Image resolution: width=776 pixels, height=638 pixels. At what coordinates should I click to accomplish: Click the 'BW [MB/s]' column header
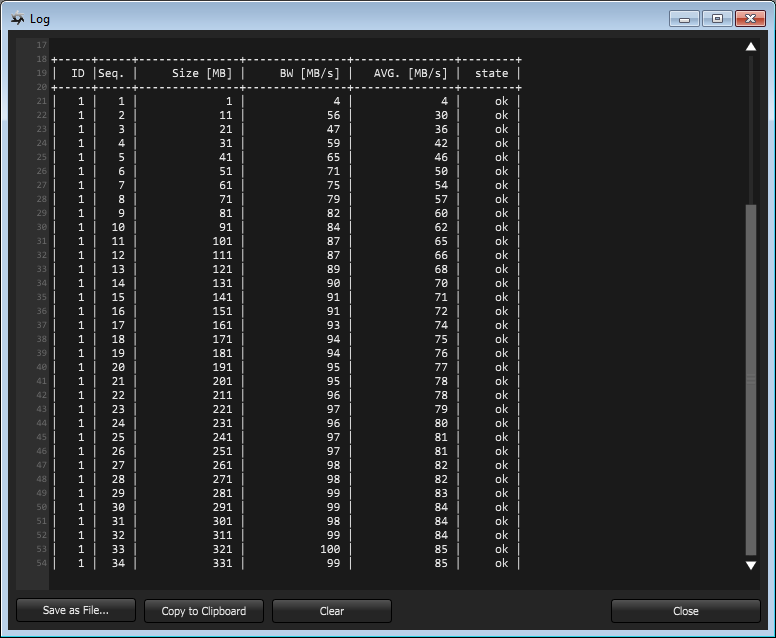310,73
